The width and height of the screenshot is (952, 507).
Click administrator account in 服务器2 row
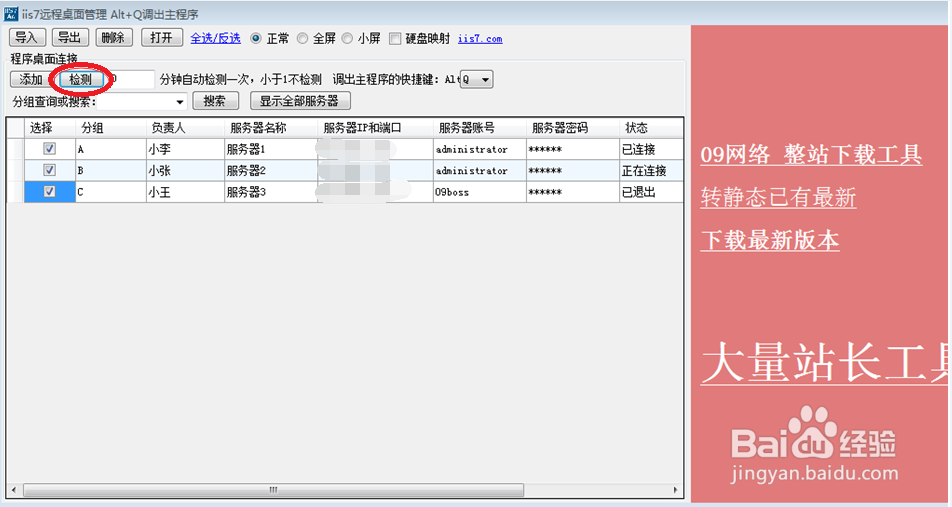click(x=480, y=171)
